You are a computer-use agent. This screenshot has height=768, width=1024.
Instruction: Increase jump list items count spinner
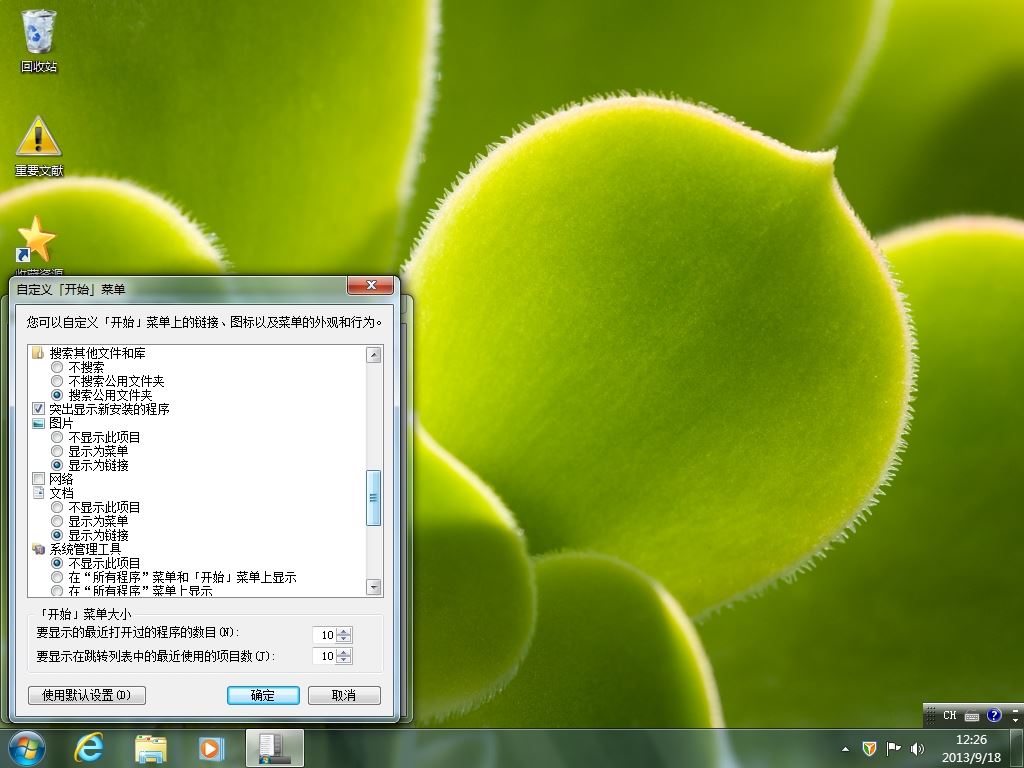(x=344, y=652)
